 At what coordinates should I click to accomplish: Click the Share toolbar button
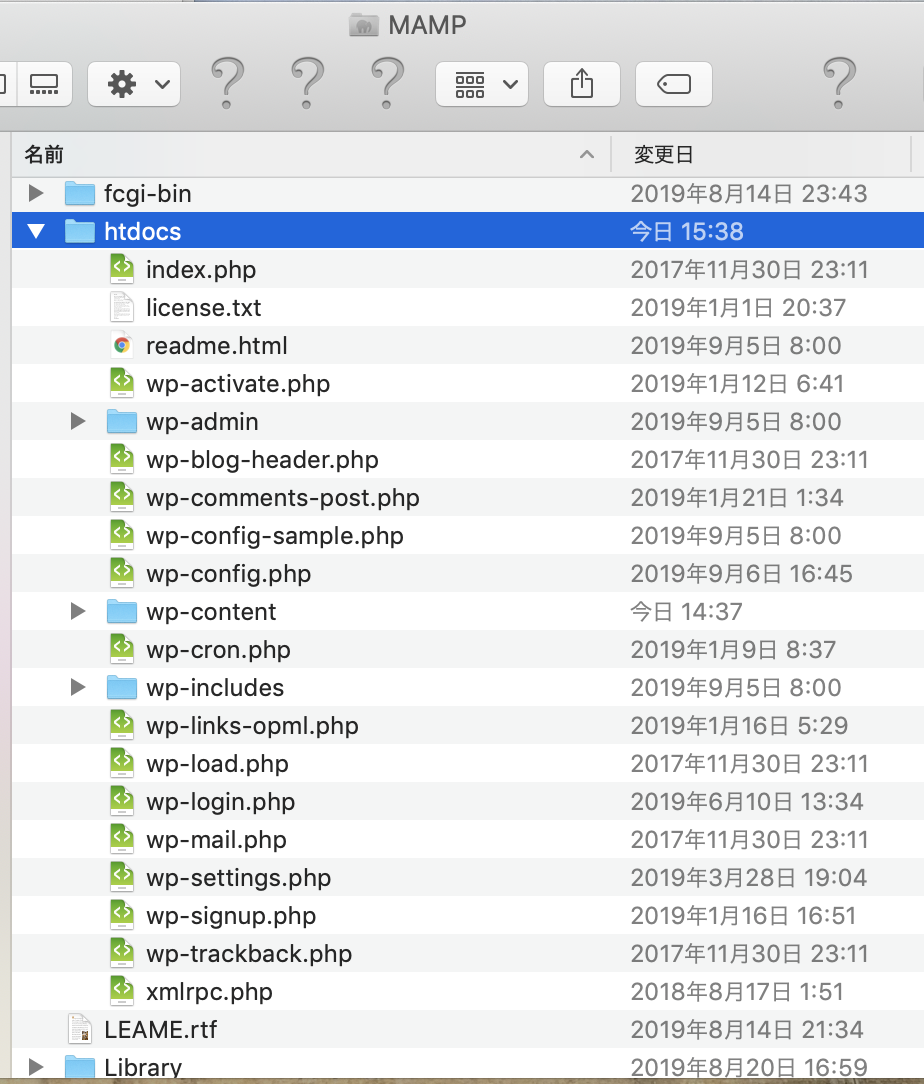582,84
